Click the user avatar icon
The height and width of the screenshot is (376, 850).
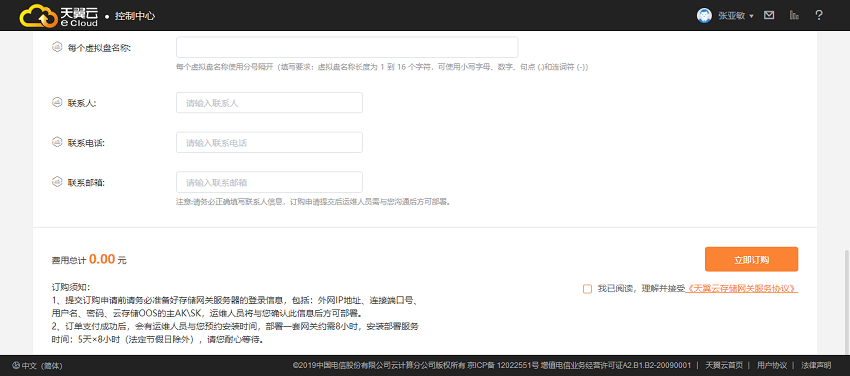[704, 16]
